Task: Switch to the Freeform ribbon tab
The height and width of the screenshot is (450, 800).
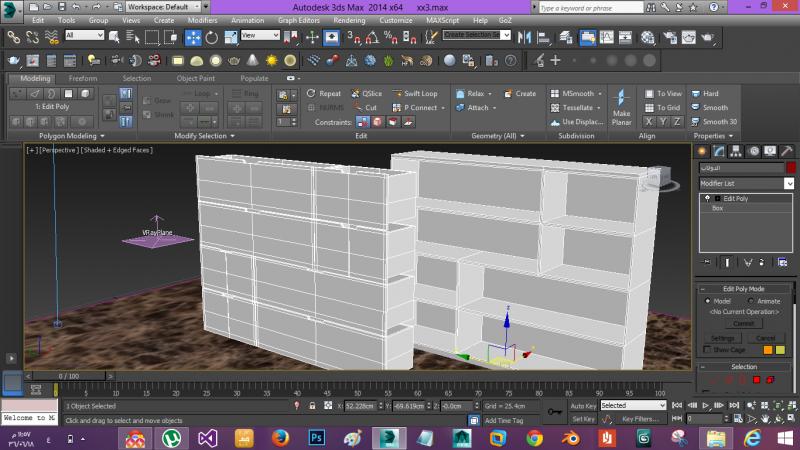Action: pos(83,78)
